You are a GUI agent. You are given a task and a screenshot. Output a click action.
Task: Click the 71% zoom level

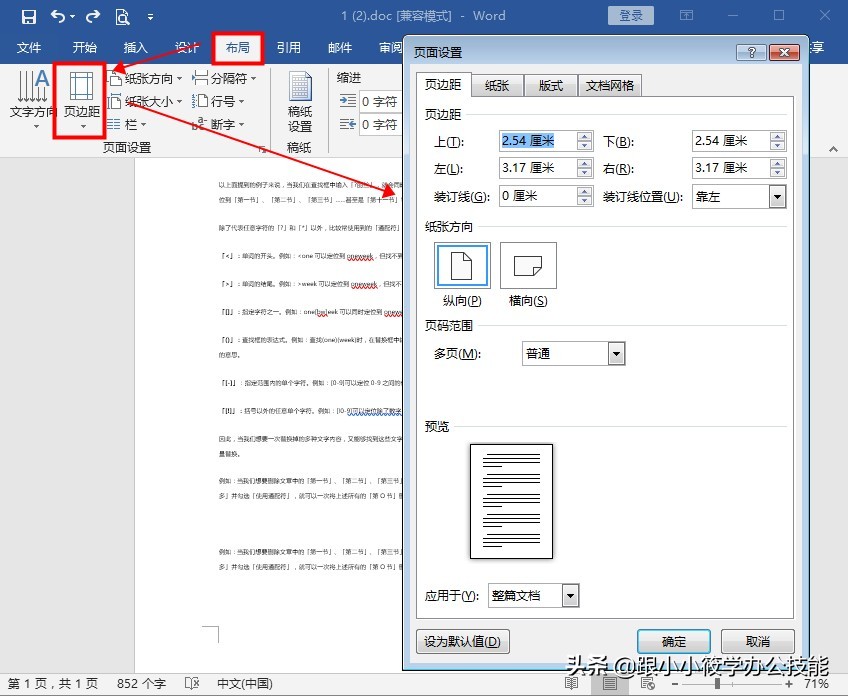pos(816,684)
